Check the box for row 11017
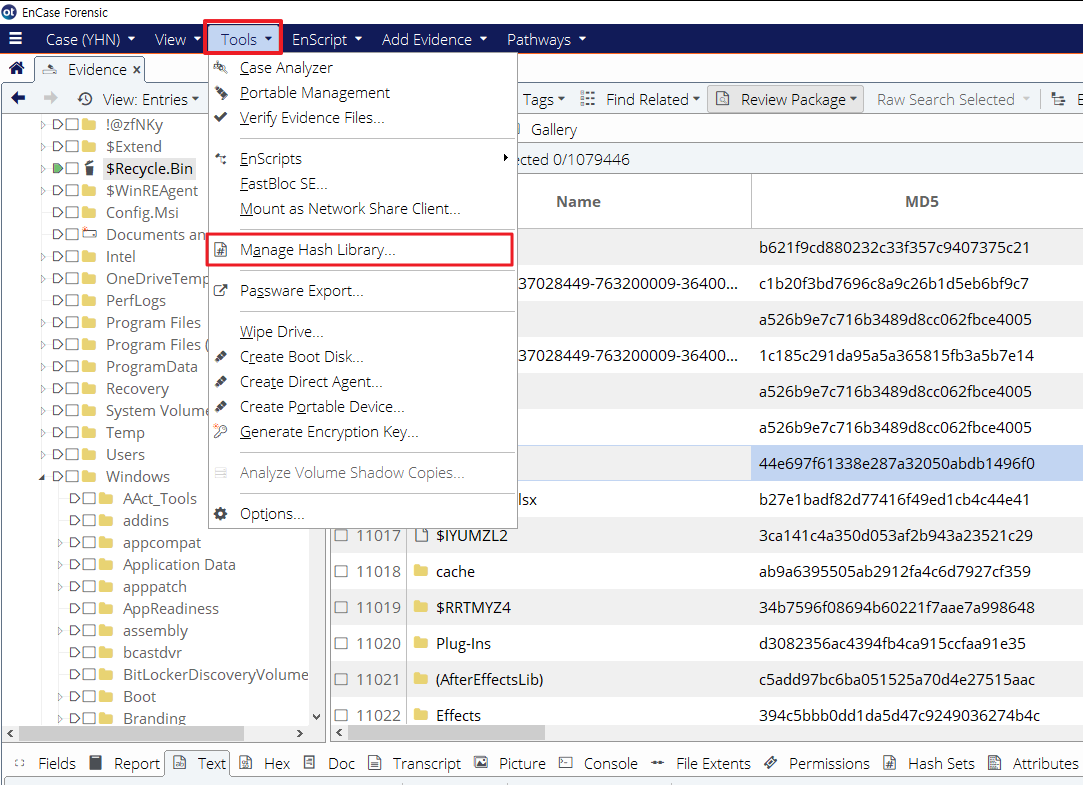 click(x=341, y=535)
